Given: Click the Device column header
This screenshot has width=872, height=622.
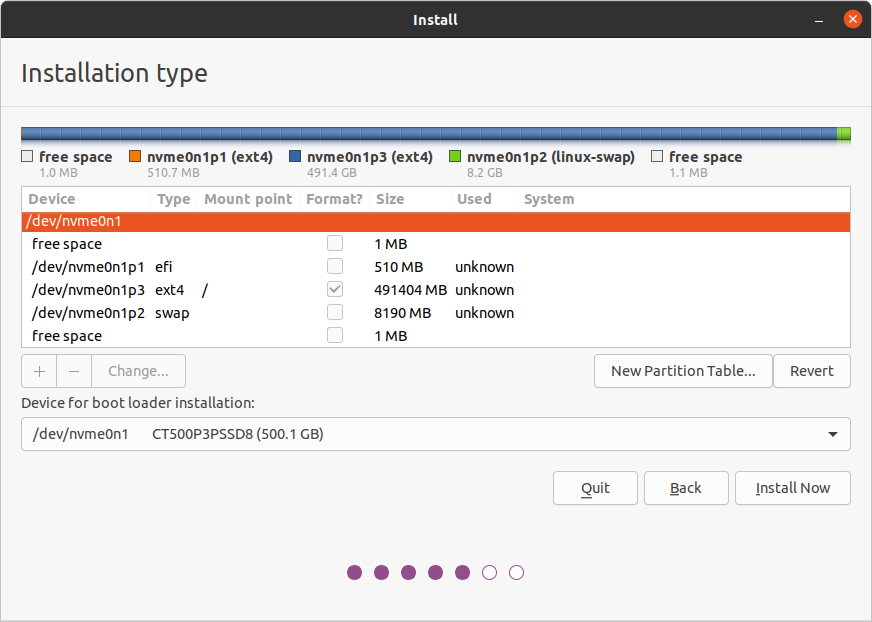Looking at the screenshot, I should tap(86, 199).
